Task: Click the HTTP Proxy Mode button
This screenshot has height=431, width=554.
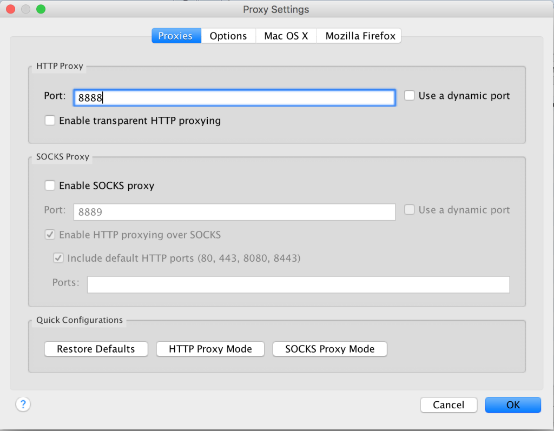Action: [210, 349]
